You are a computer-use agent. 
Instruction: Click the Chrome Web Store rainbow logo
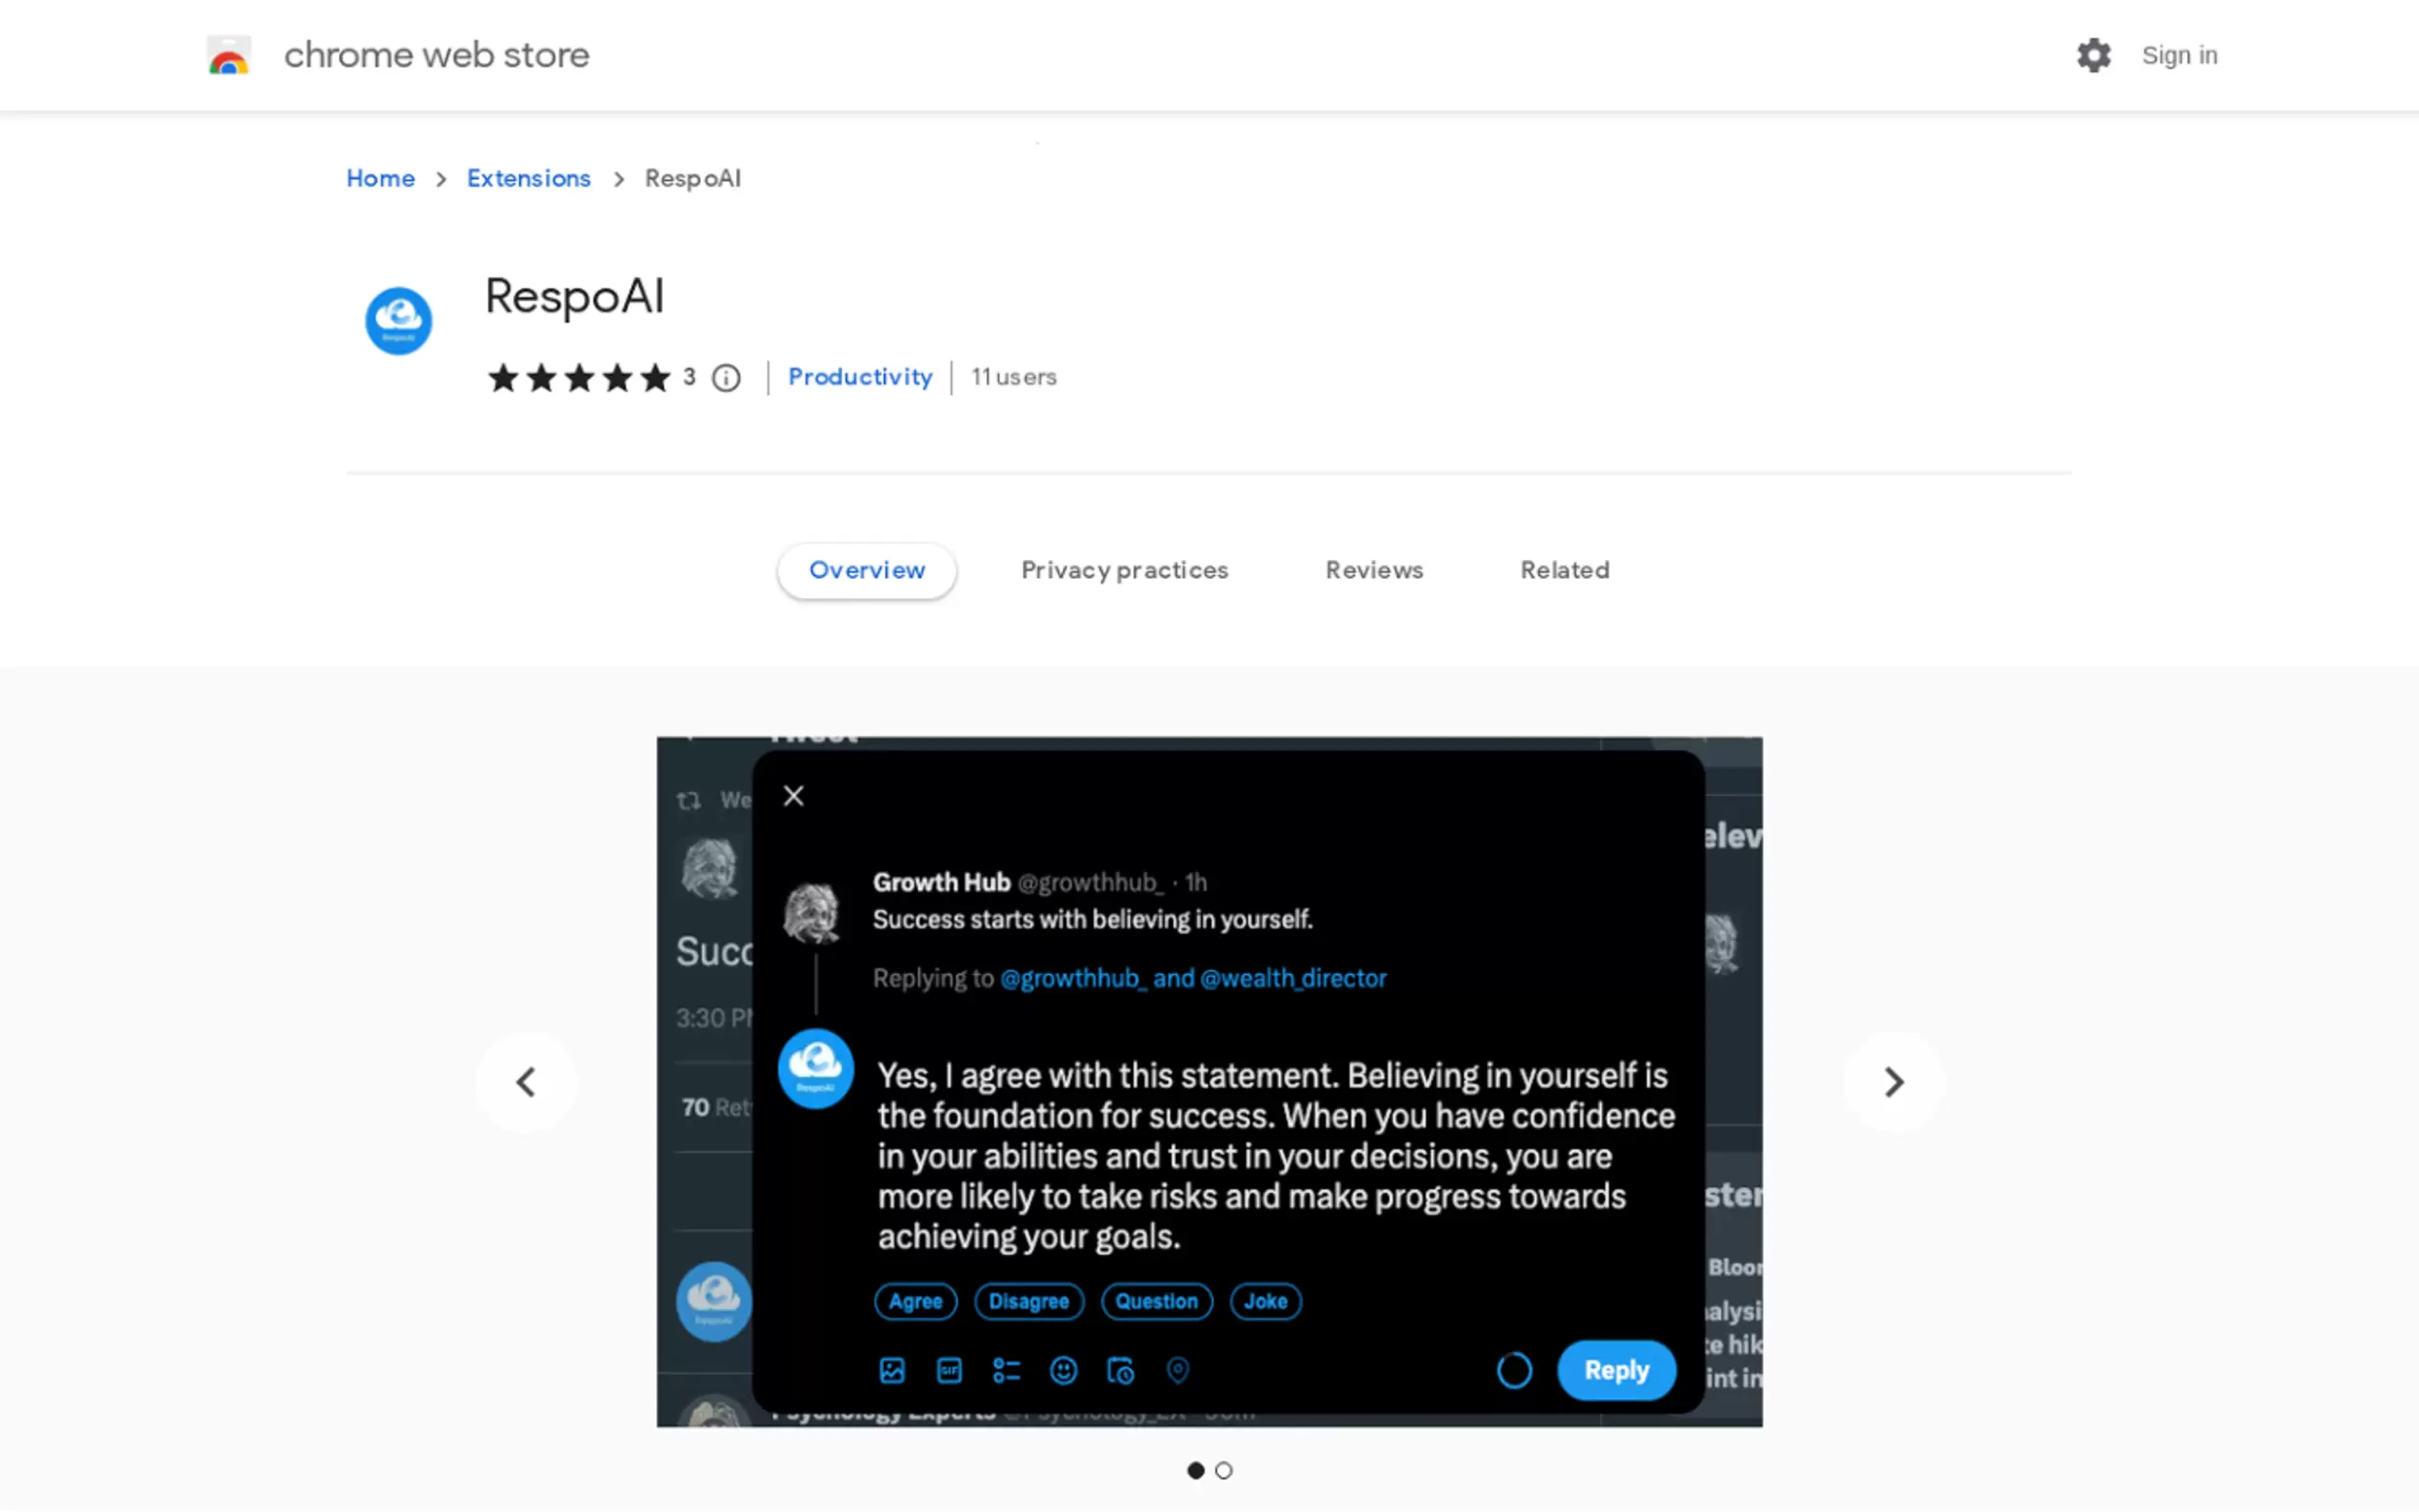pyautogui.click(x=229, y=55)
